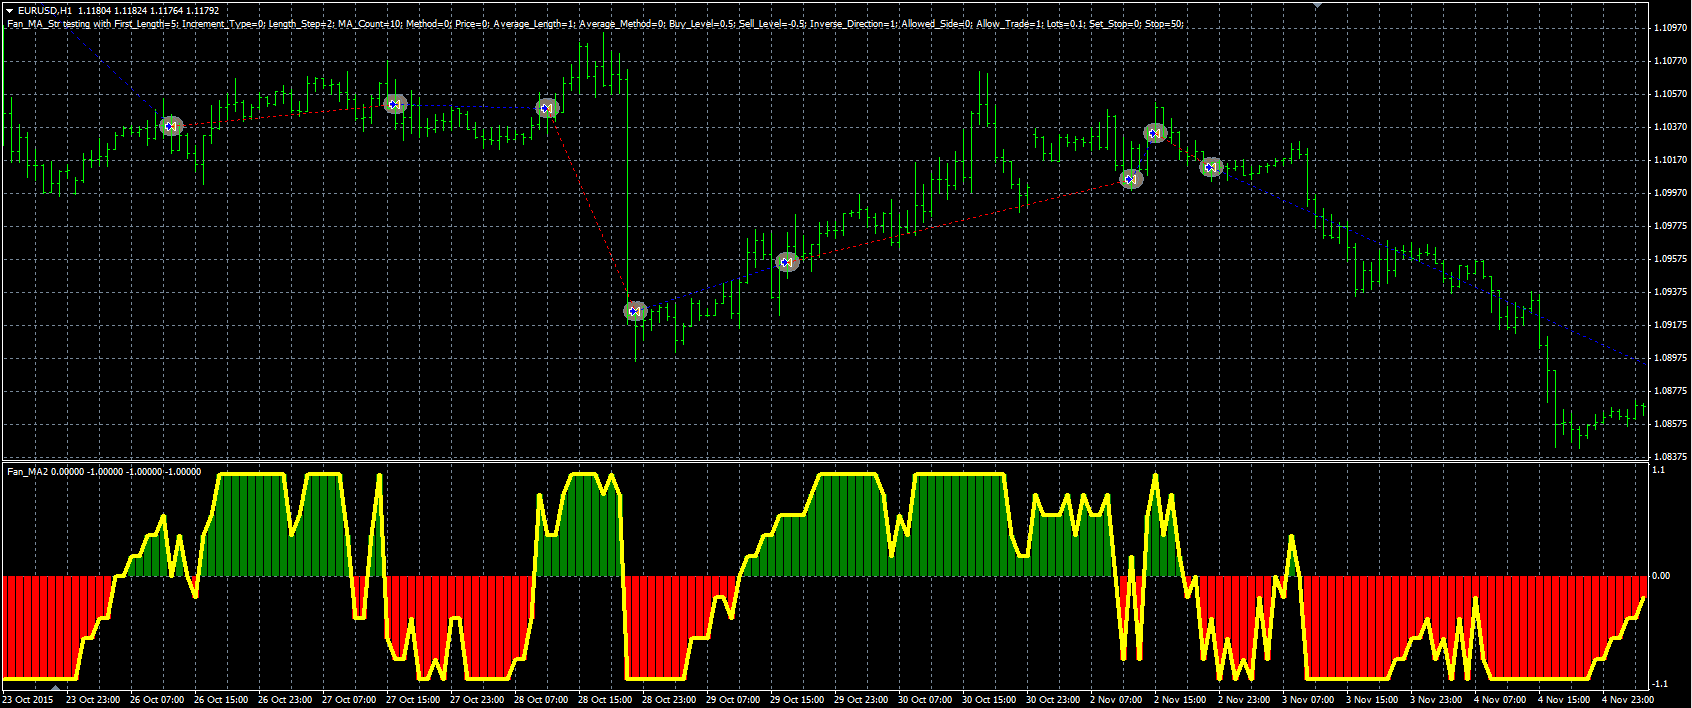1692x708 pixels.
Task: Click the 4 Nov 23:00 time label
Action: [1628, 700]
